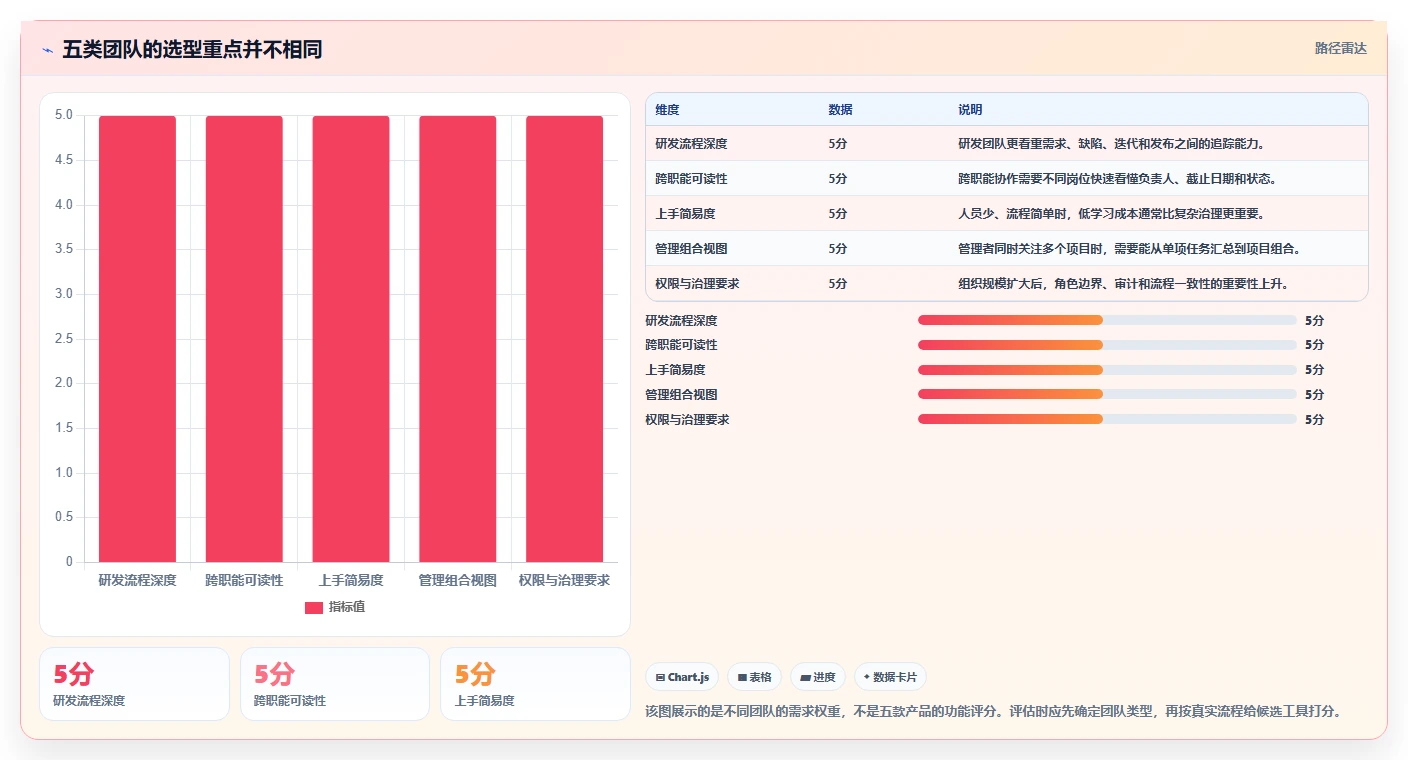Viewport: 1408px width, 760px height.
Task: Select the 跨职能可读性 bar in the chart
Action: pyautogui.click(x=244, y=339)
